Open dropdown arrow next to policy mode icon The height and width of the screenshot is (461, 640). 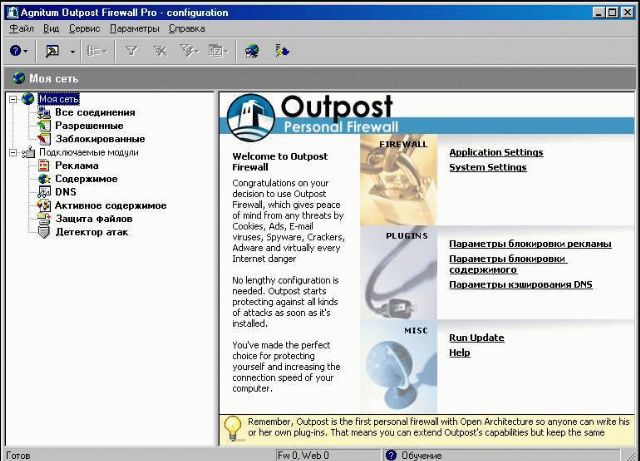coord(73,51)
